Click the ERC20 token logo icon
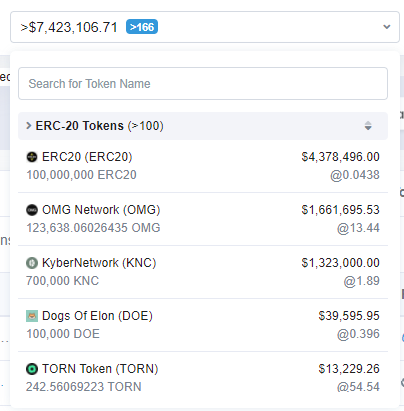404x411 pixels. coord(32,157)
